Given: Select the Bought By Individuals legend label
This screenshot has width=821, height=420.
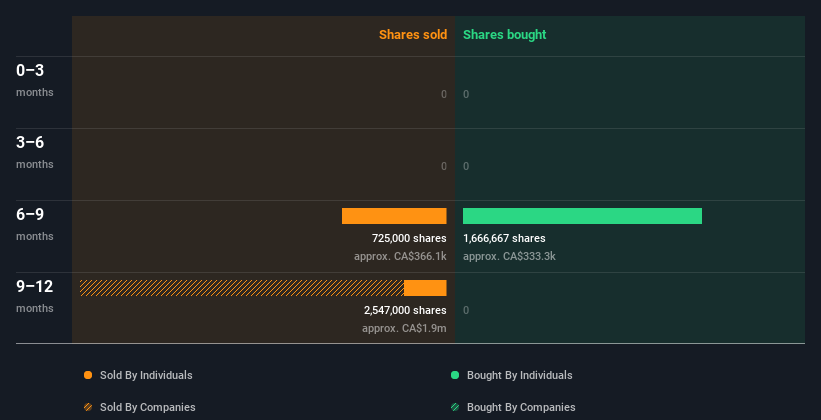Looking at the screenshot, I should point(519,375).
